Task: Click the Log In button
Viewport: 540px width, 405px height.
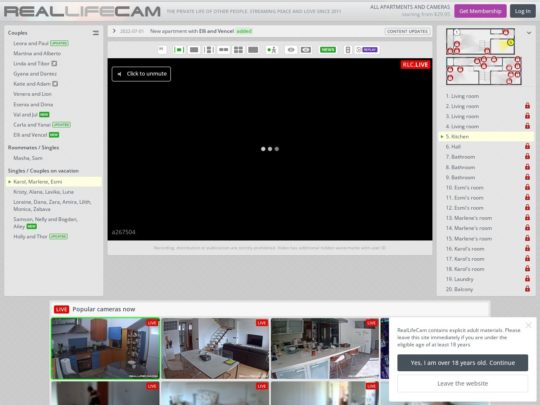Action: (x=522, y=11)
